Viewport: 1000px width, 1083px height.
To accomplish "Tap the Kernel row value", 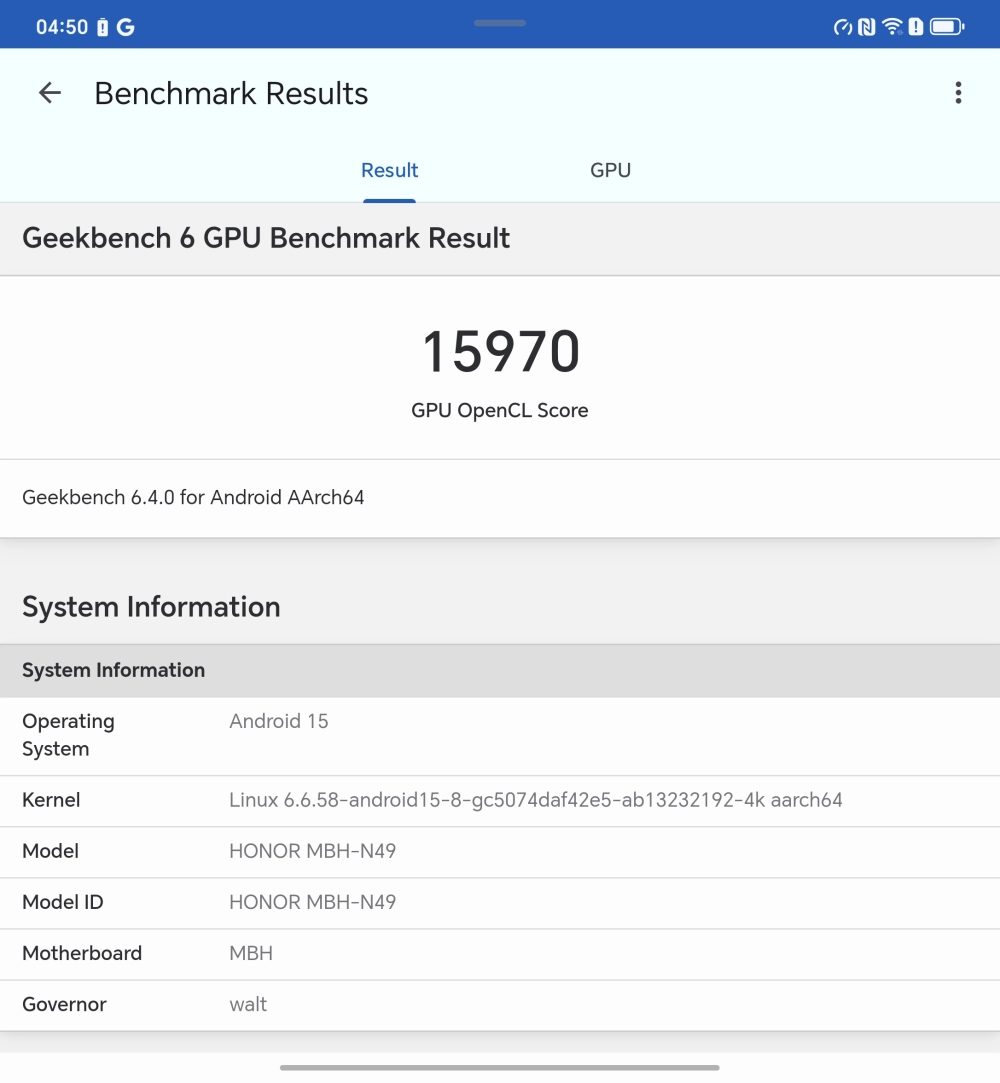I will tap(535, 800).
